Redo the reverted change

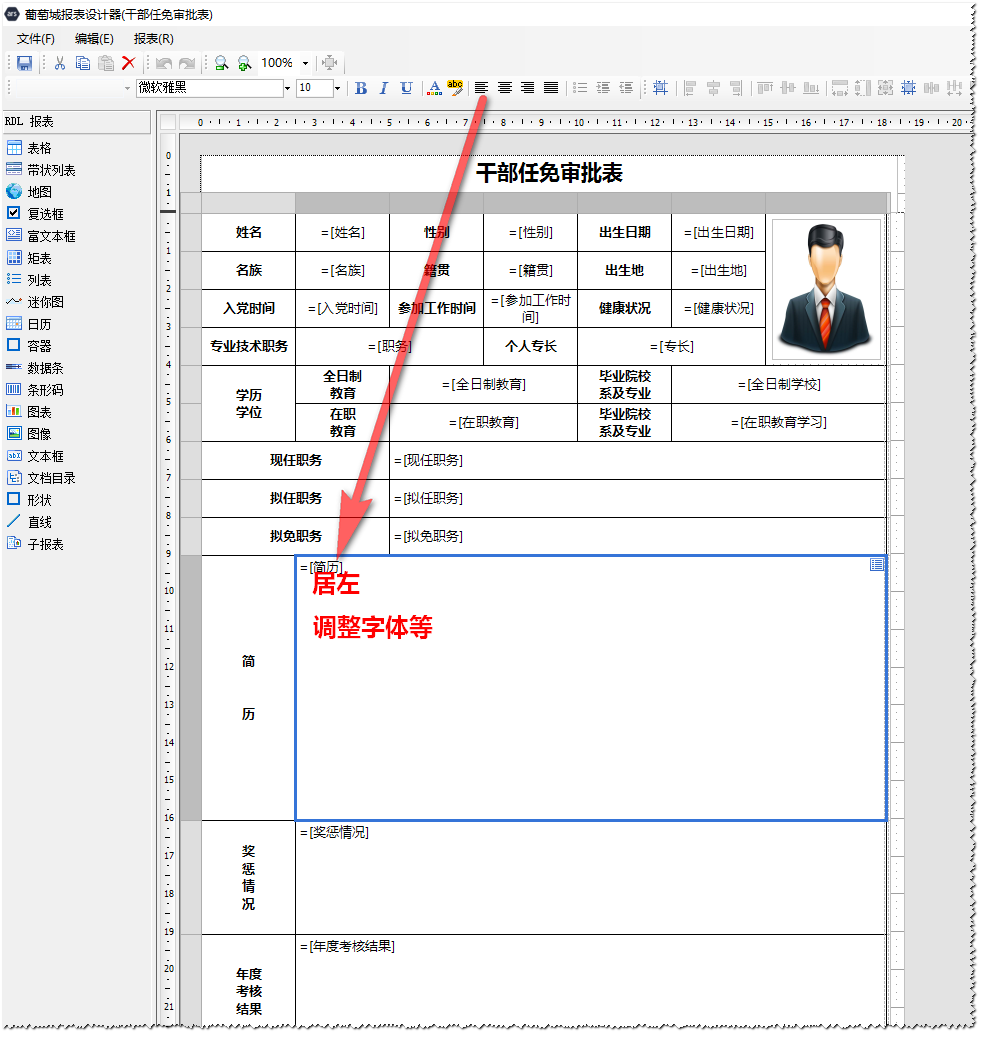[x=187, y=64]
